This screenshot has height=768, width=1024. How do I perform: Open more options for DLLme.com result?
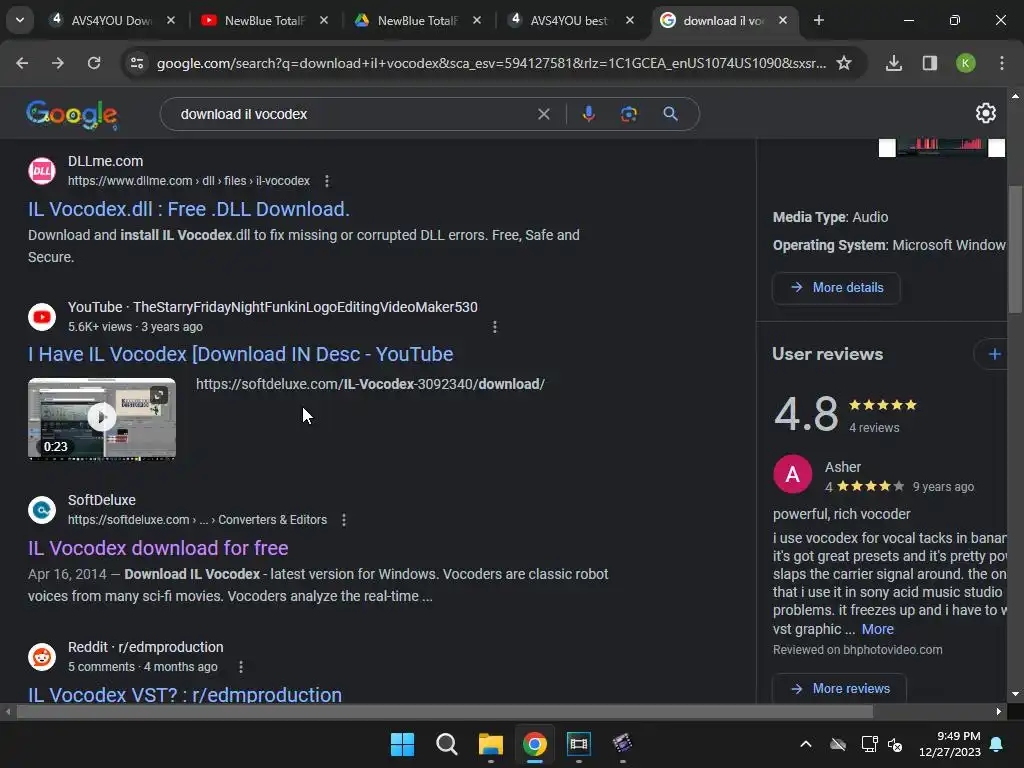pyautogui.click(x=327, y=181)
